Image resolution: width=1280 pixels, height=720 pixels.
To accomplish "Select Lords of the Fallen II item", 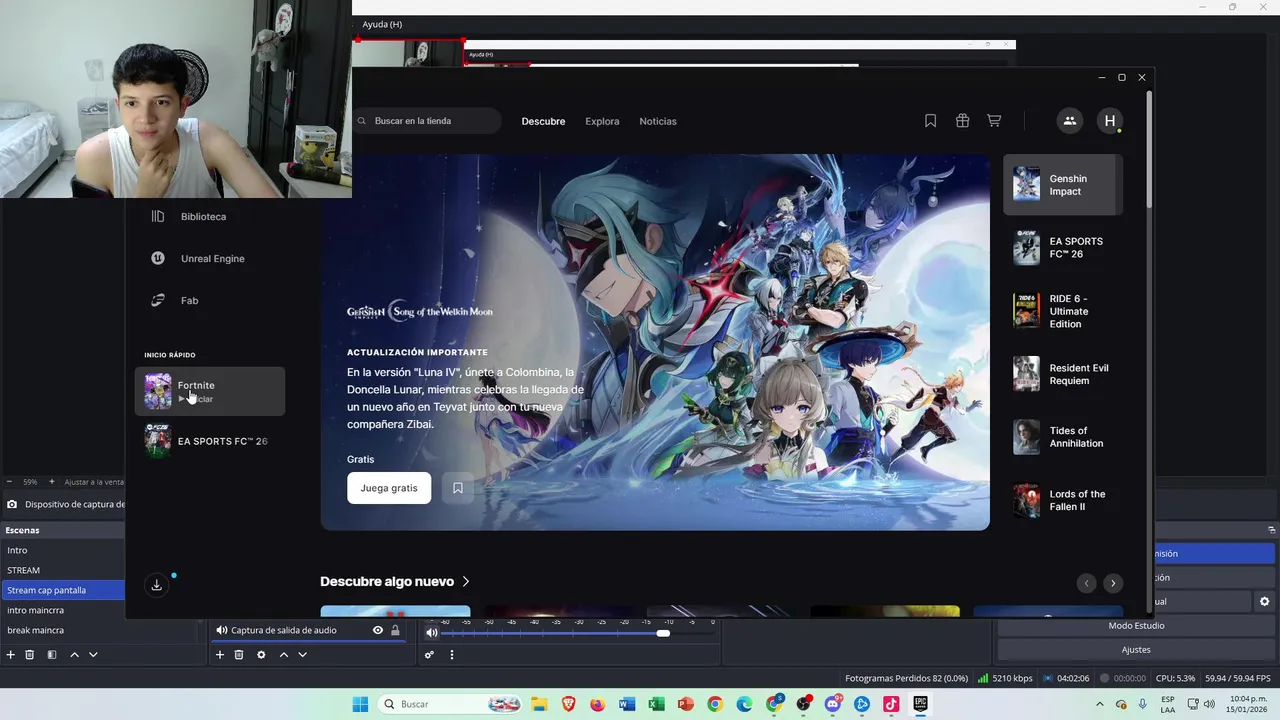I will tap(1063, 500).
